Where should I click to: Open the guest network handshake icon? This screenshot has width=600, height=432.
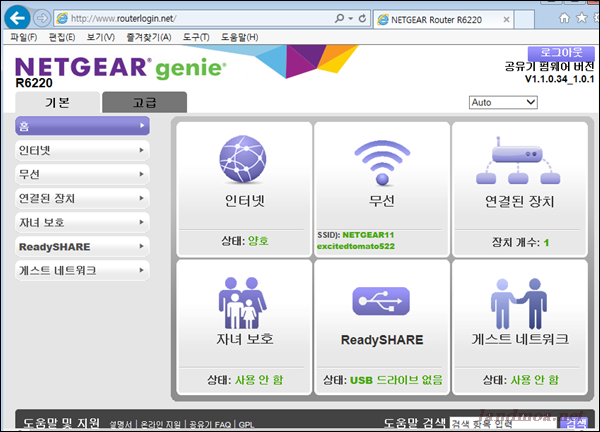coord(519,304)
